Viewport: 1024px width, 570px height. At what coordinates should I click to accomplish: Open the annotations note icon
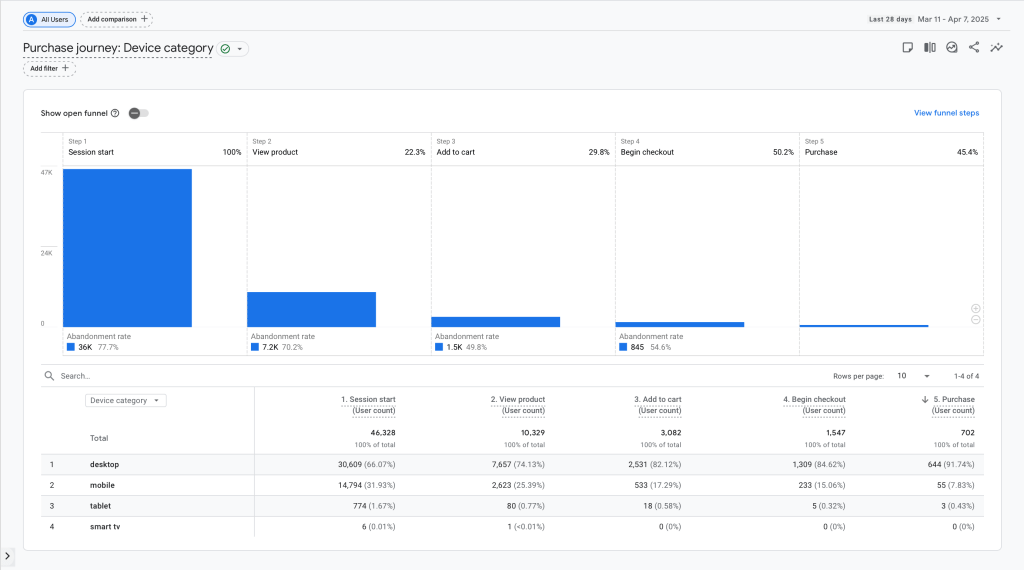click(908, 47)
